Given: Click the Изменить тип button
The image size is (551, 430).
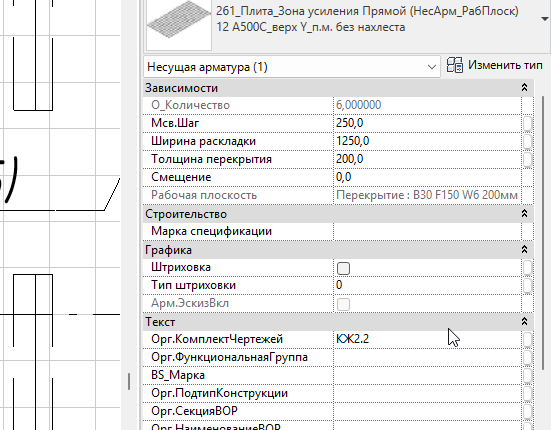Looking at the screenshot, I should click(495, 65).
